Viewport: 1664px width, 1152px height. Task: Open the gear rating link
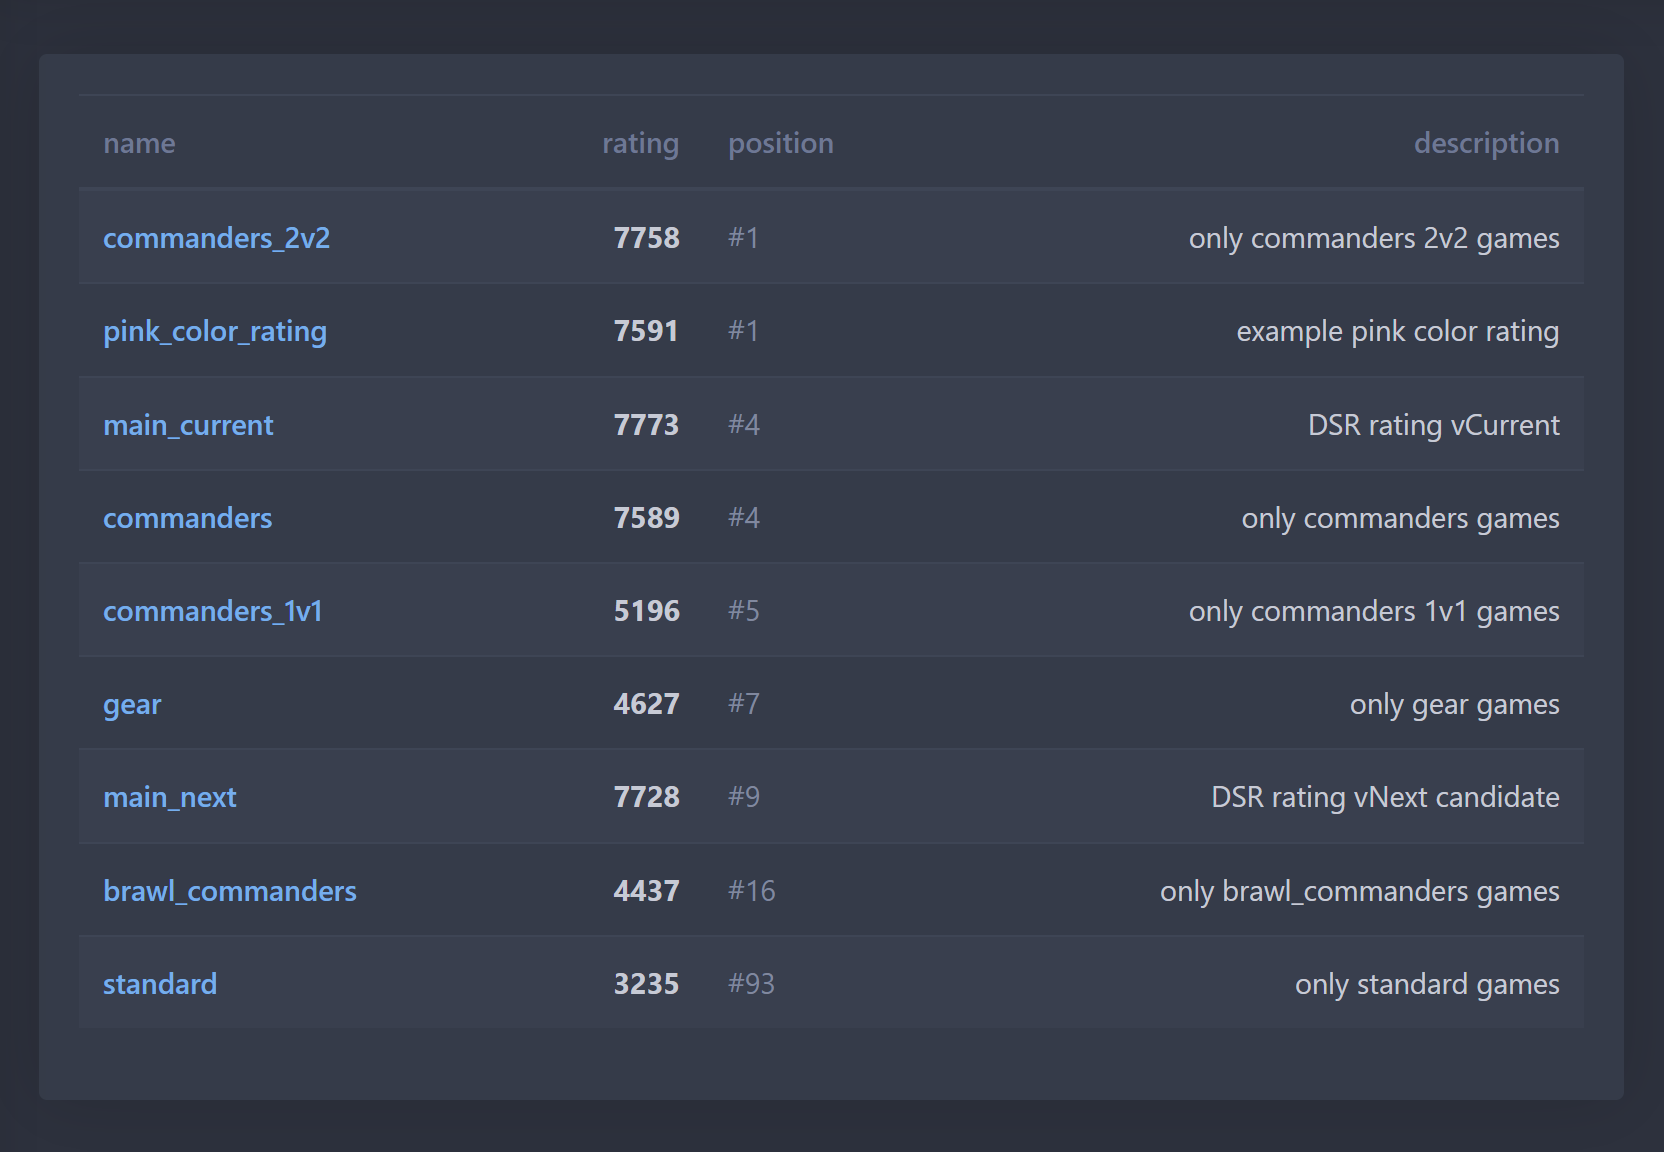click(x=132, y=704)
